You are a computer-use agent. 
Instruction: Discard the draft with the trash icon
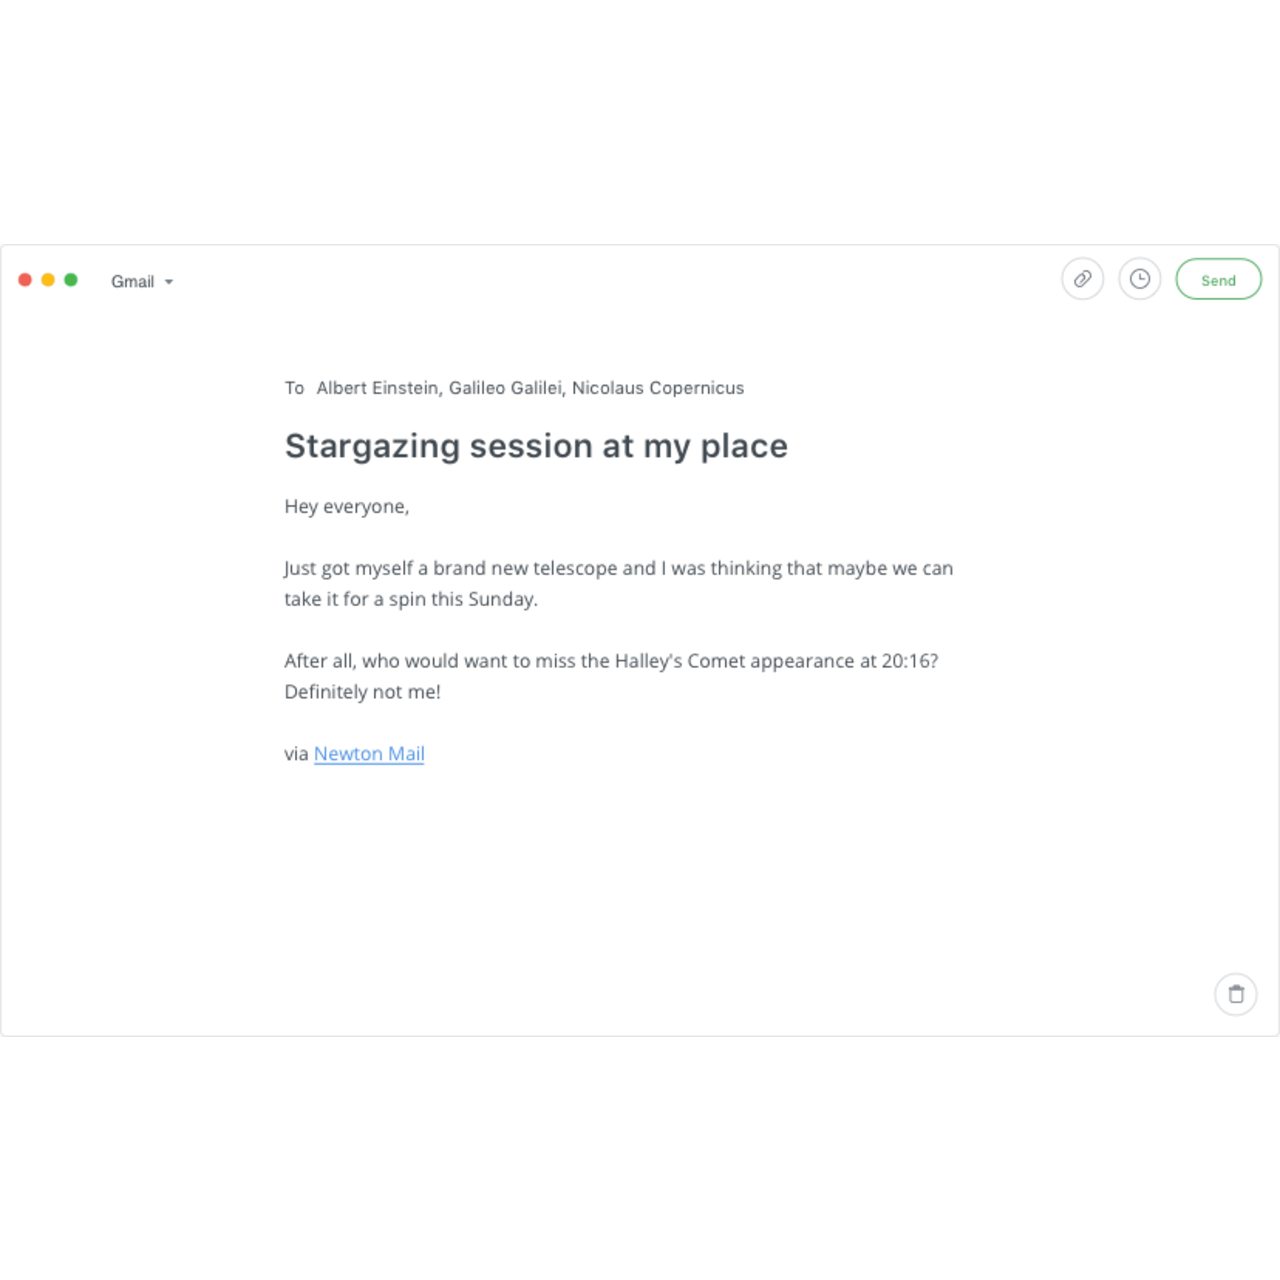1236,994
